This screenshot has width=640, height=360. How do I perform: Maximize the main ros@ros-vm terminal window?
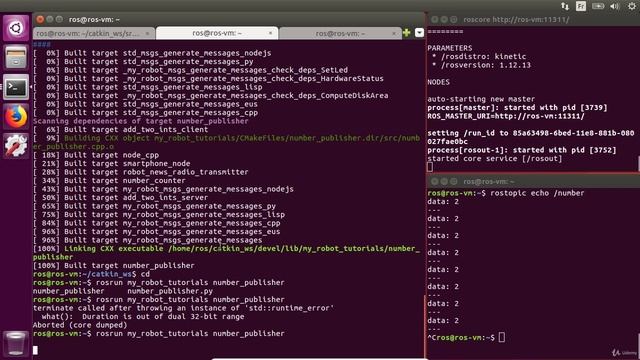[60, 19]
